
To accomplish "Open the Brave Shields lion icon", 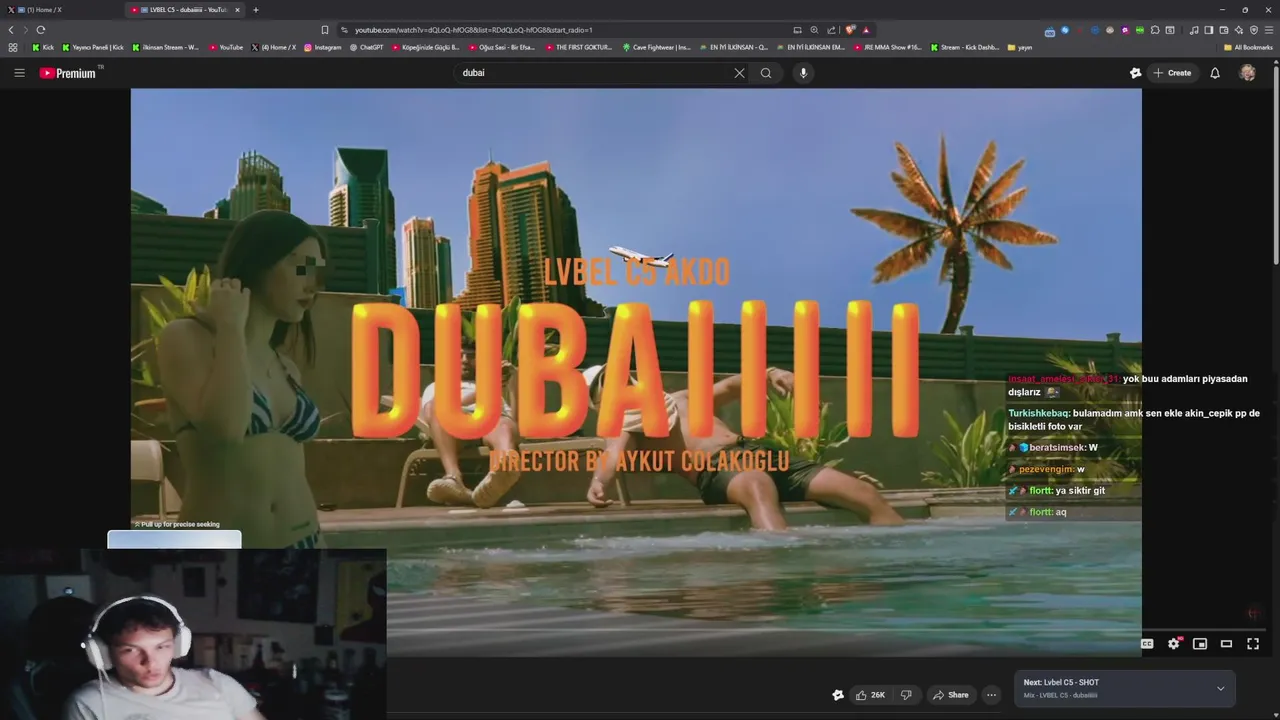I will 850,30.
